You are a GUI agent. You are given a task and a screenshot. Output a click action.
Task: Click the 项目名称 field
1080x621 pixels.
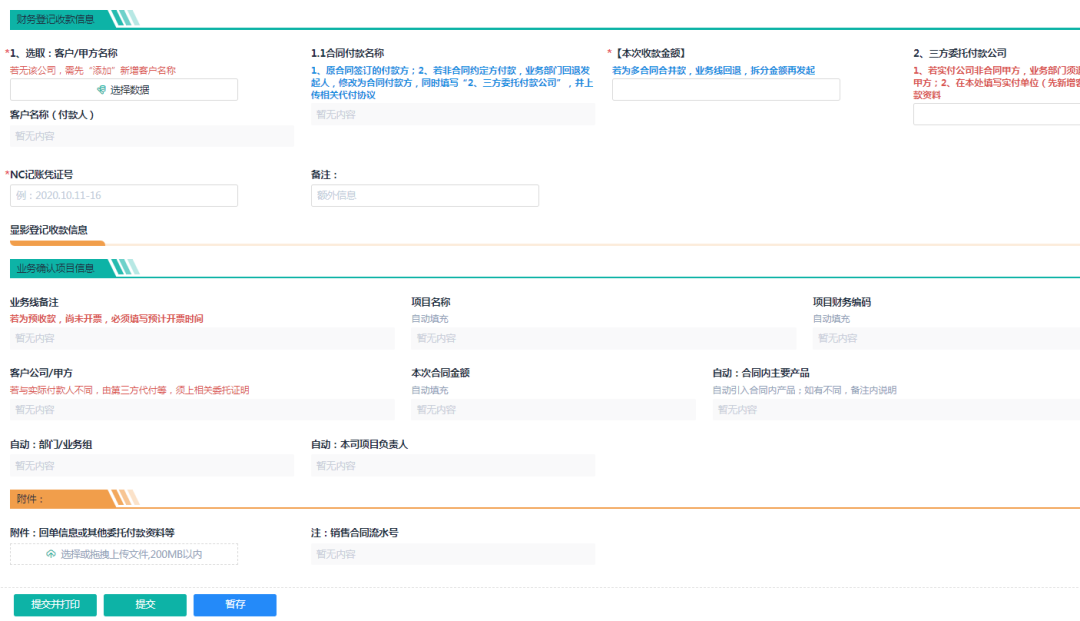pos(603,339)
